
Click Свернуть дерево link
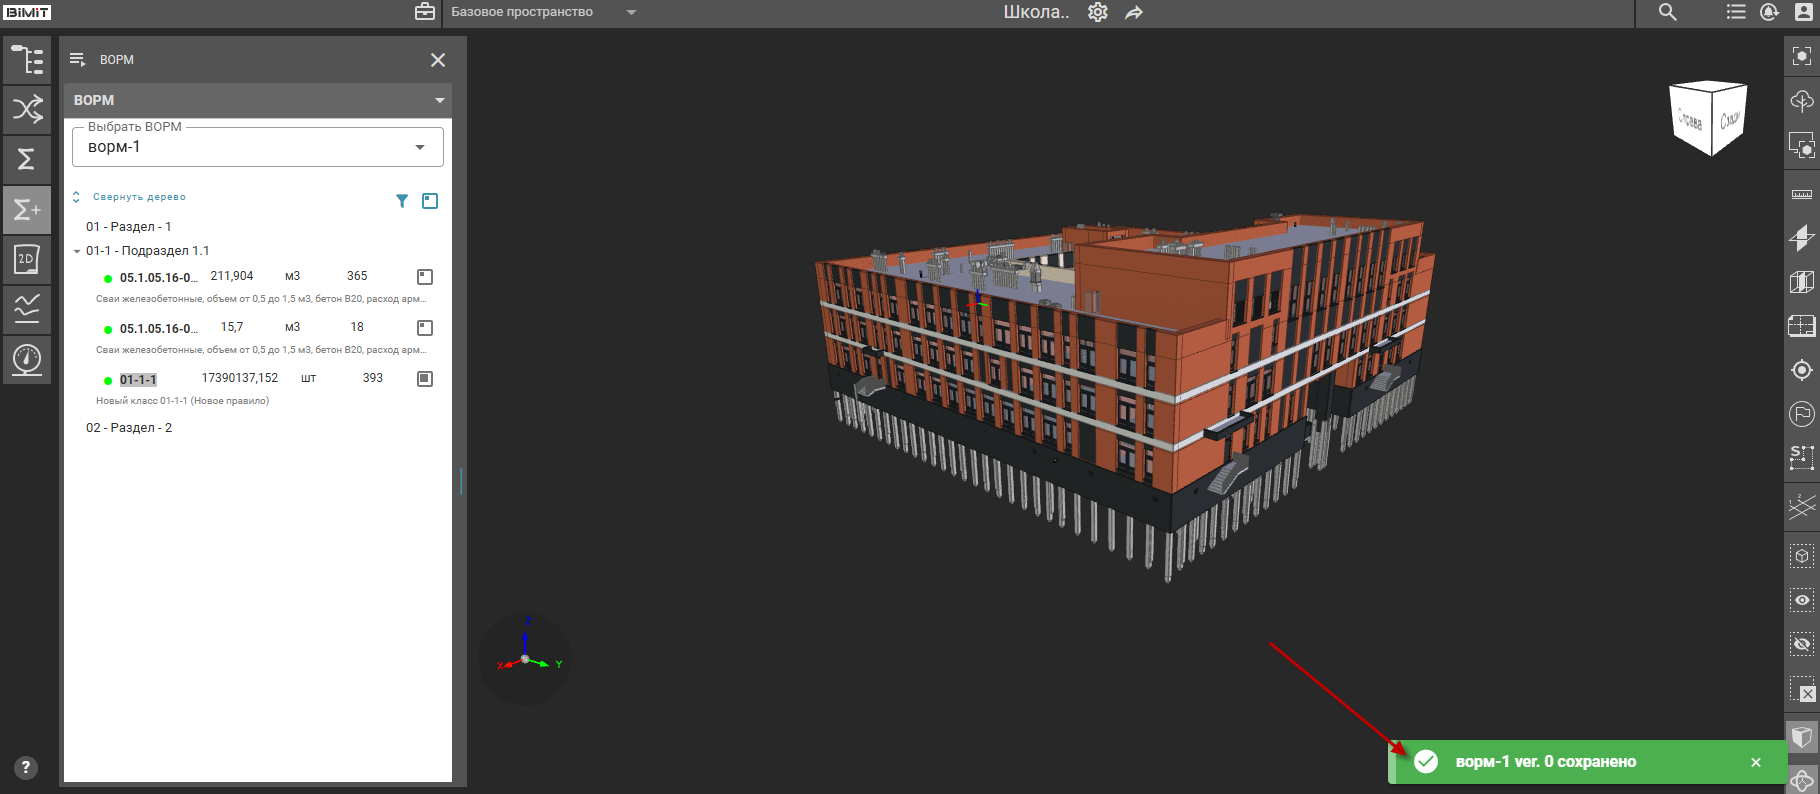click(x=139, y=197)
